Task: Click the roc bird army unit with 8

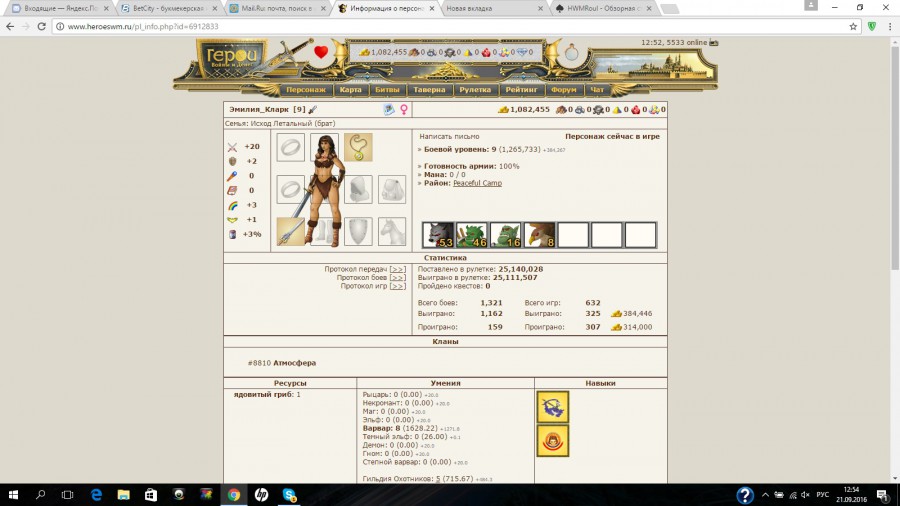Action: (x=540, y=235)
